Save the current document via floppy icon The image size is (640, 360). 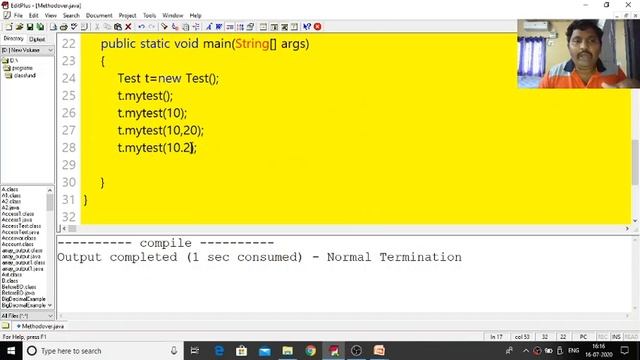(x=30, y=27)
